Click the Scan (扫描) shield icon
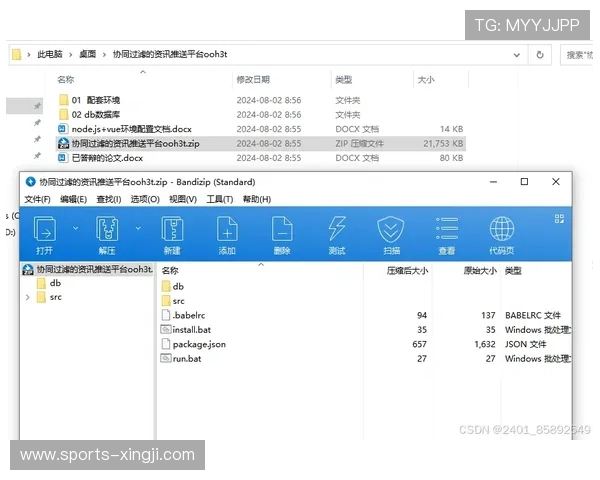The height and width of the screenshot is (480, 600). 390,229
